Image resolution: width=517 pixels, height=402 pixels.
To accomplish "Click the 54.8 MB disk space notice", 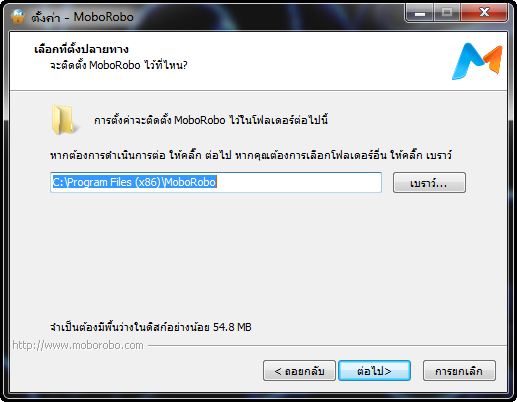I will click(150, 327).
